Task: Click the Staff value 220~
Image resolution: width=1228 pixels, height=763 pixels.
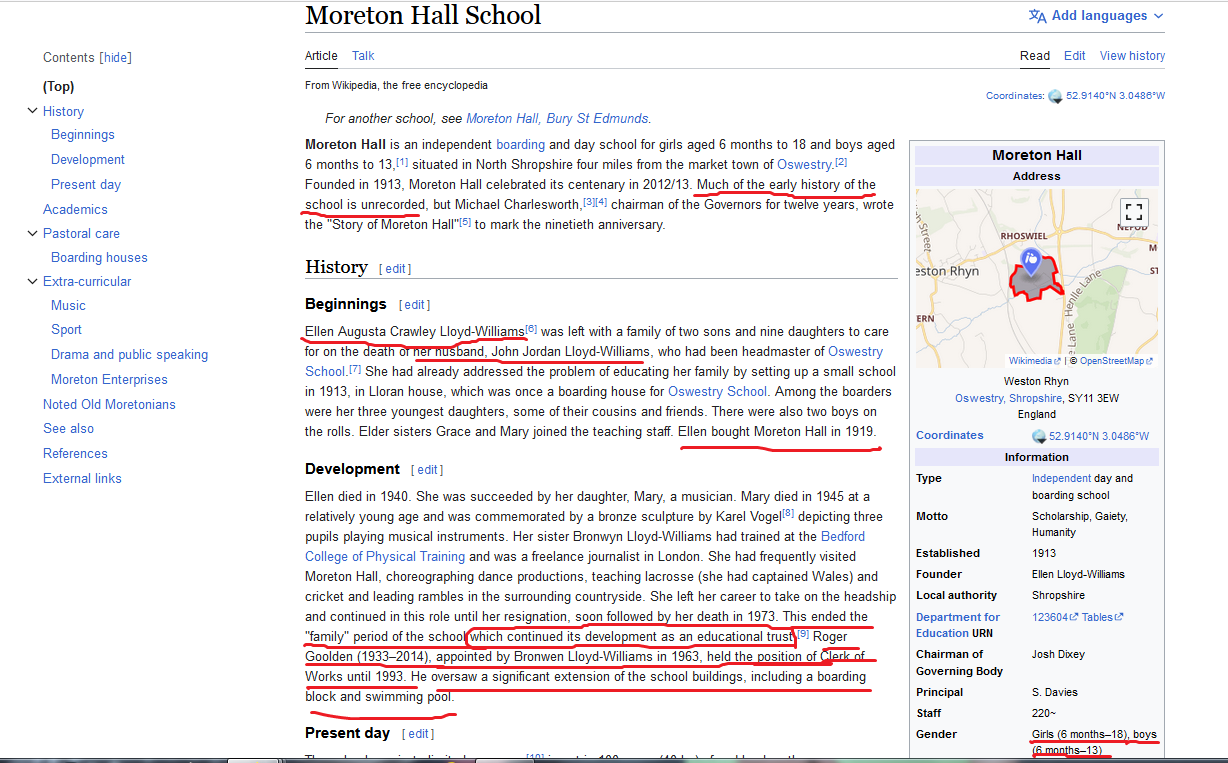Action: [x=1046, y=713]
